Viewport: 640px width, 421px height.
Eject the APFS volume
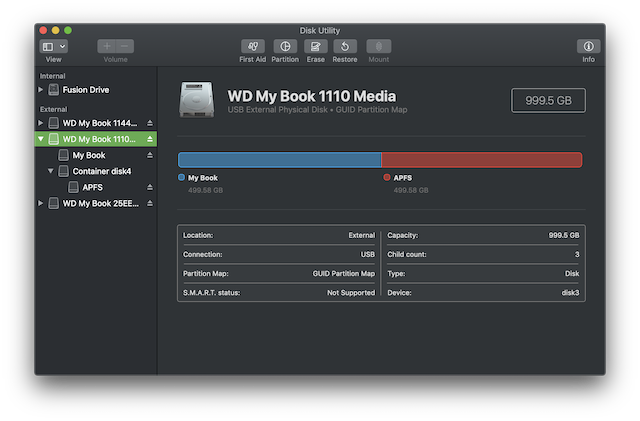tap(150, 187)
